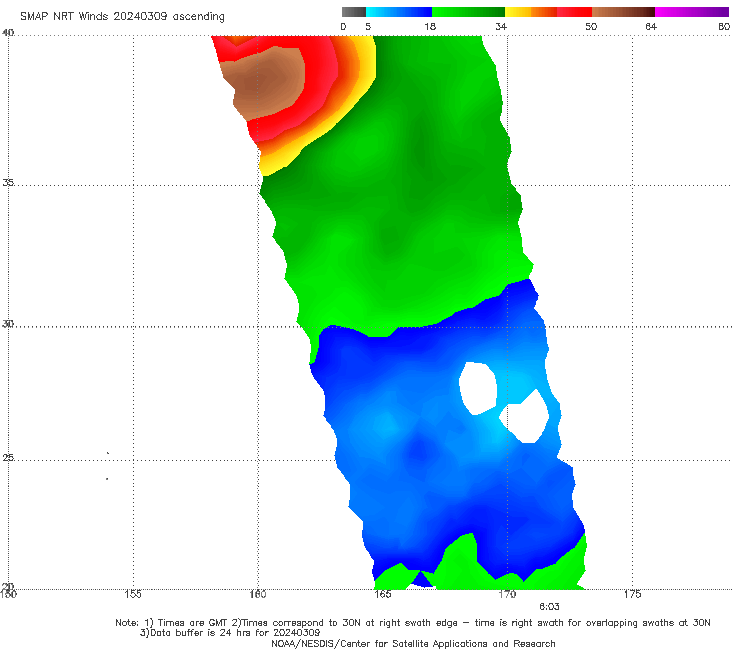Click the color bar label '50'
Image resolution: width=740 pixels, height=650 pixels.
pyautogui.click(x=591, y=26)
